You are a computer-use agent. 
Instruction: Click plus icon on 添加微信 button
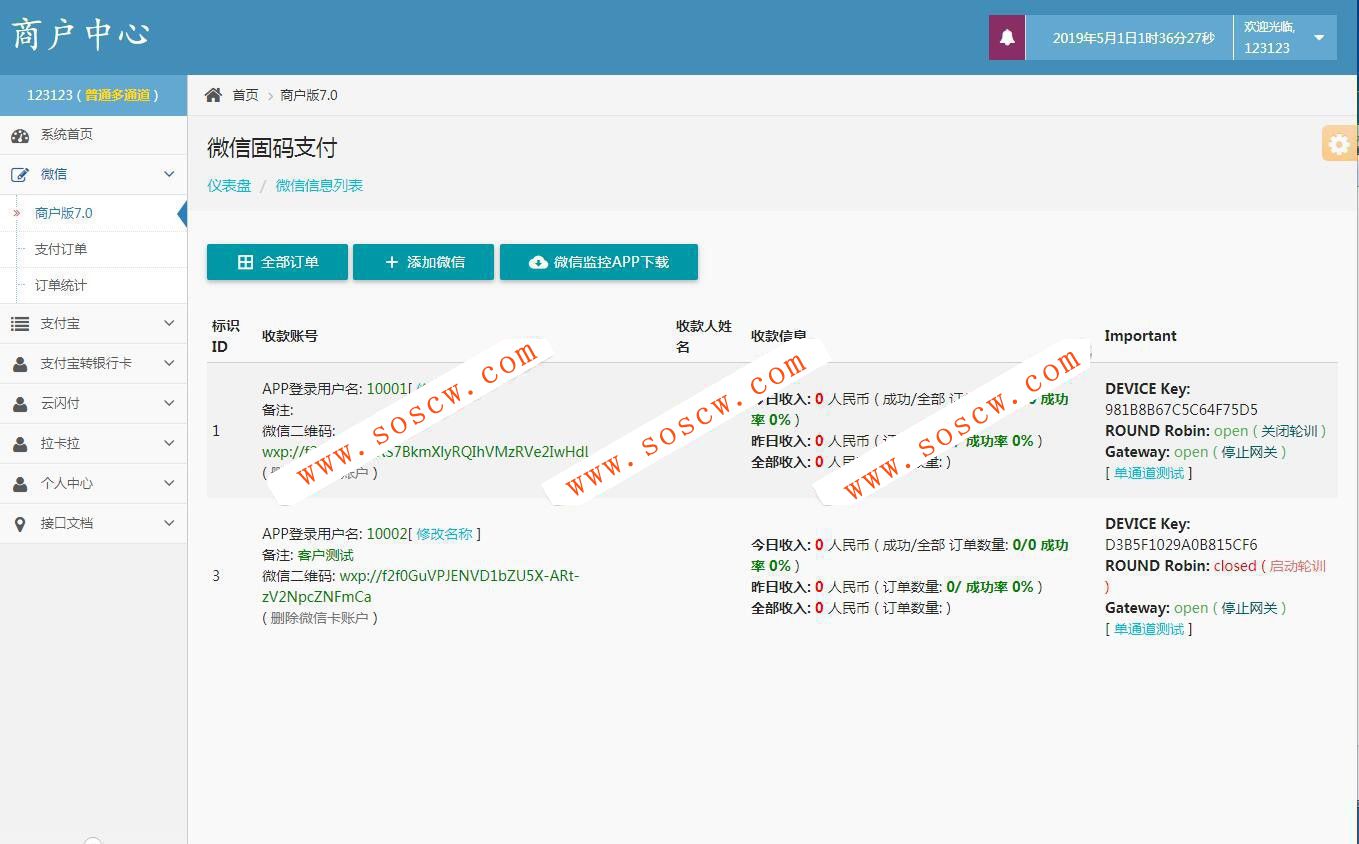coord(391,262)
